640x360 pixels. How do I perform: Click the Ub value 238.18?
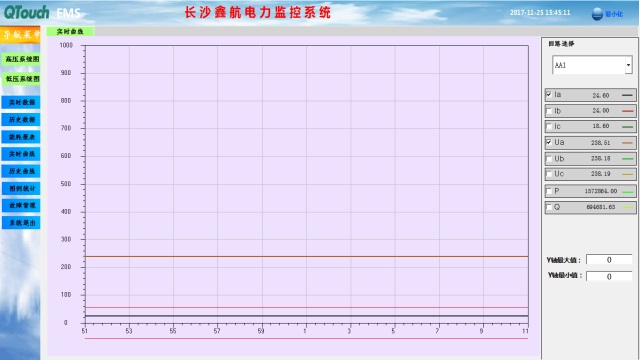(600, 158)
